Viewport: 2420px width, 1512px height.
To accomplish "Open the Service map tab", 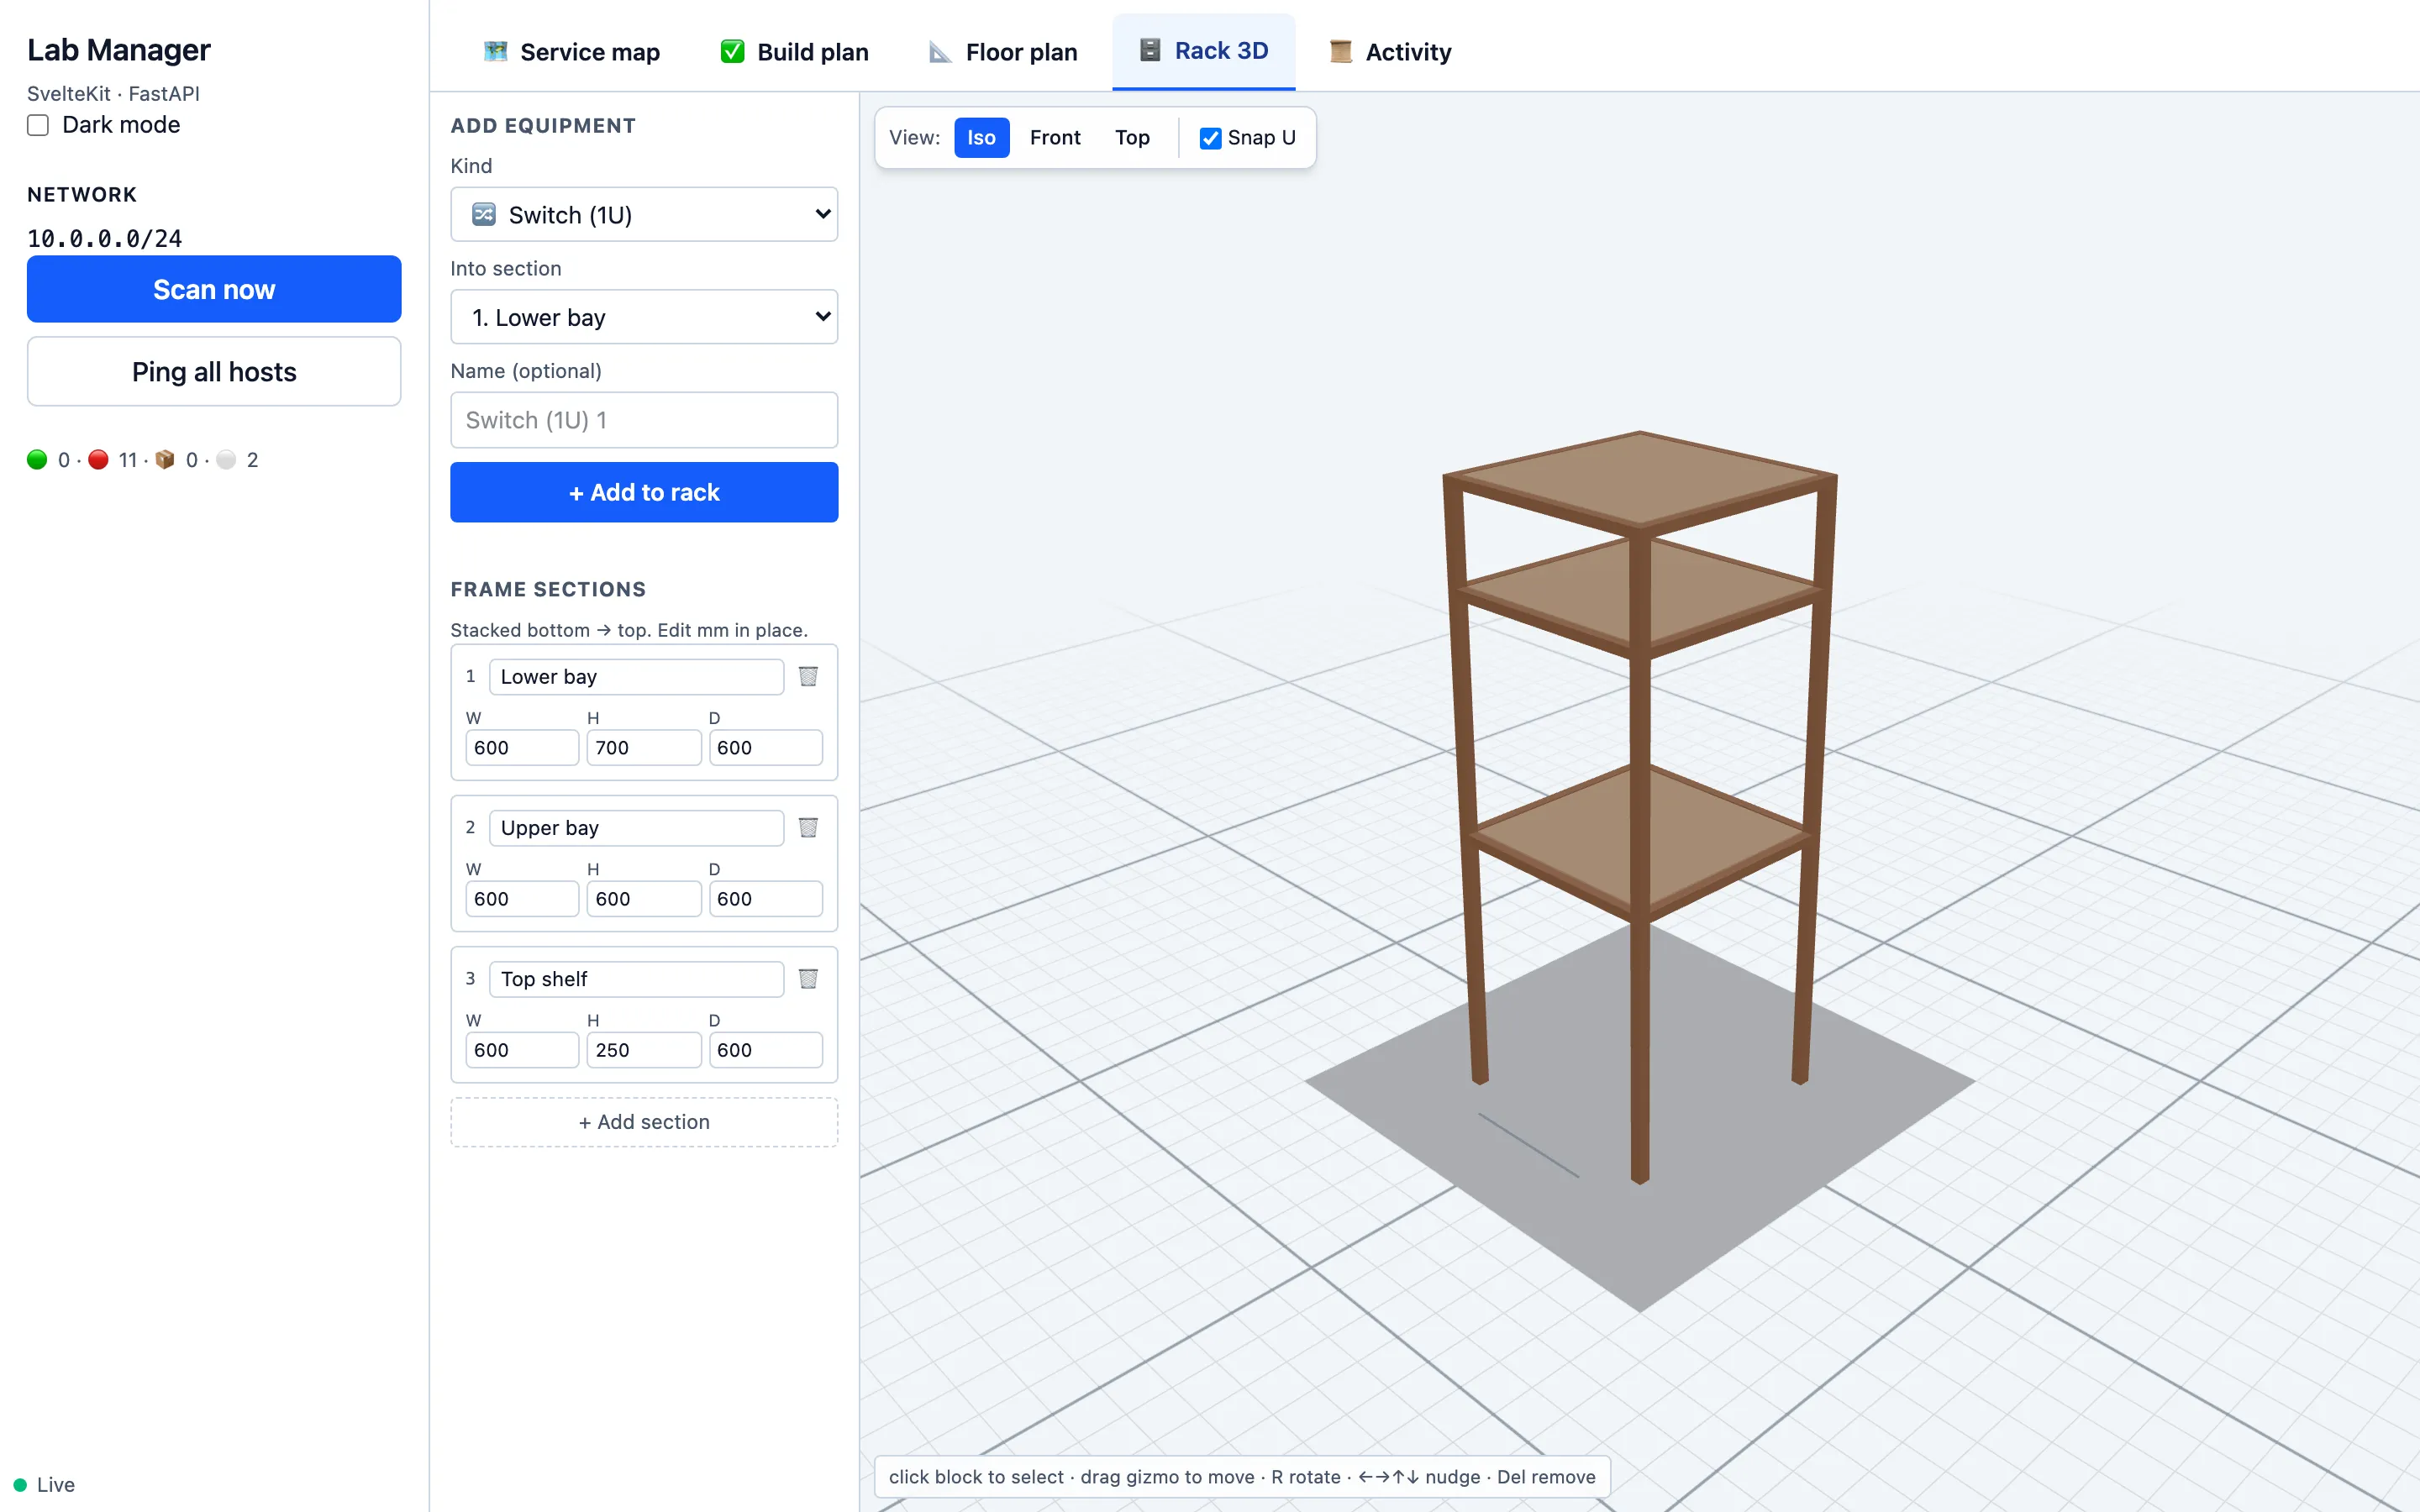I will [571, 51].
